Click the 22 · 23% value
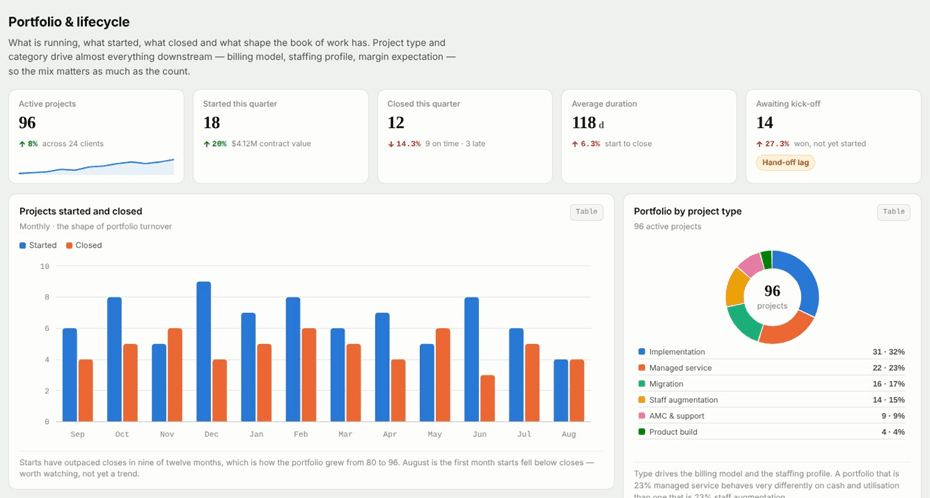The image size is (930, 498). [888, 368]
